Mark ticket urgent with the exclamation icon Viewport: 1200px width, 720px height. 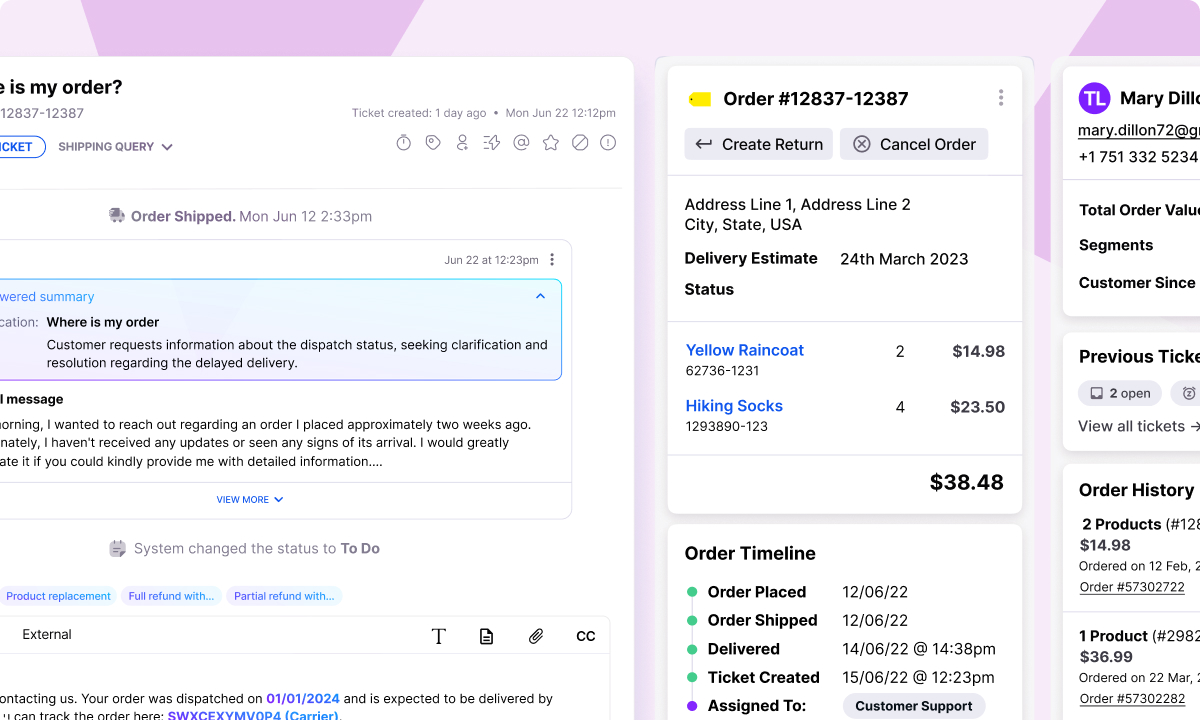(608, 143)
